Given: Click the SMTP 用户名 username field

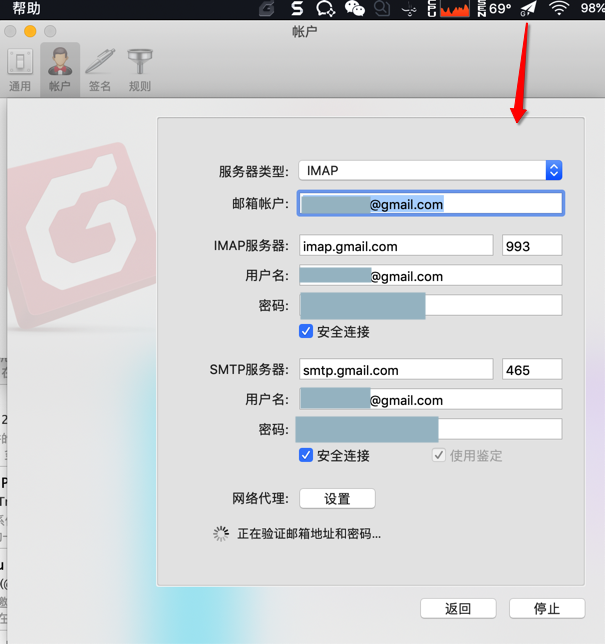Looking at the screenshot, I should click(430, 400).
